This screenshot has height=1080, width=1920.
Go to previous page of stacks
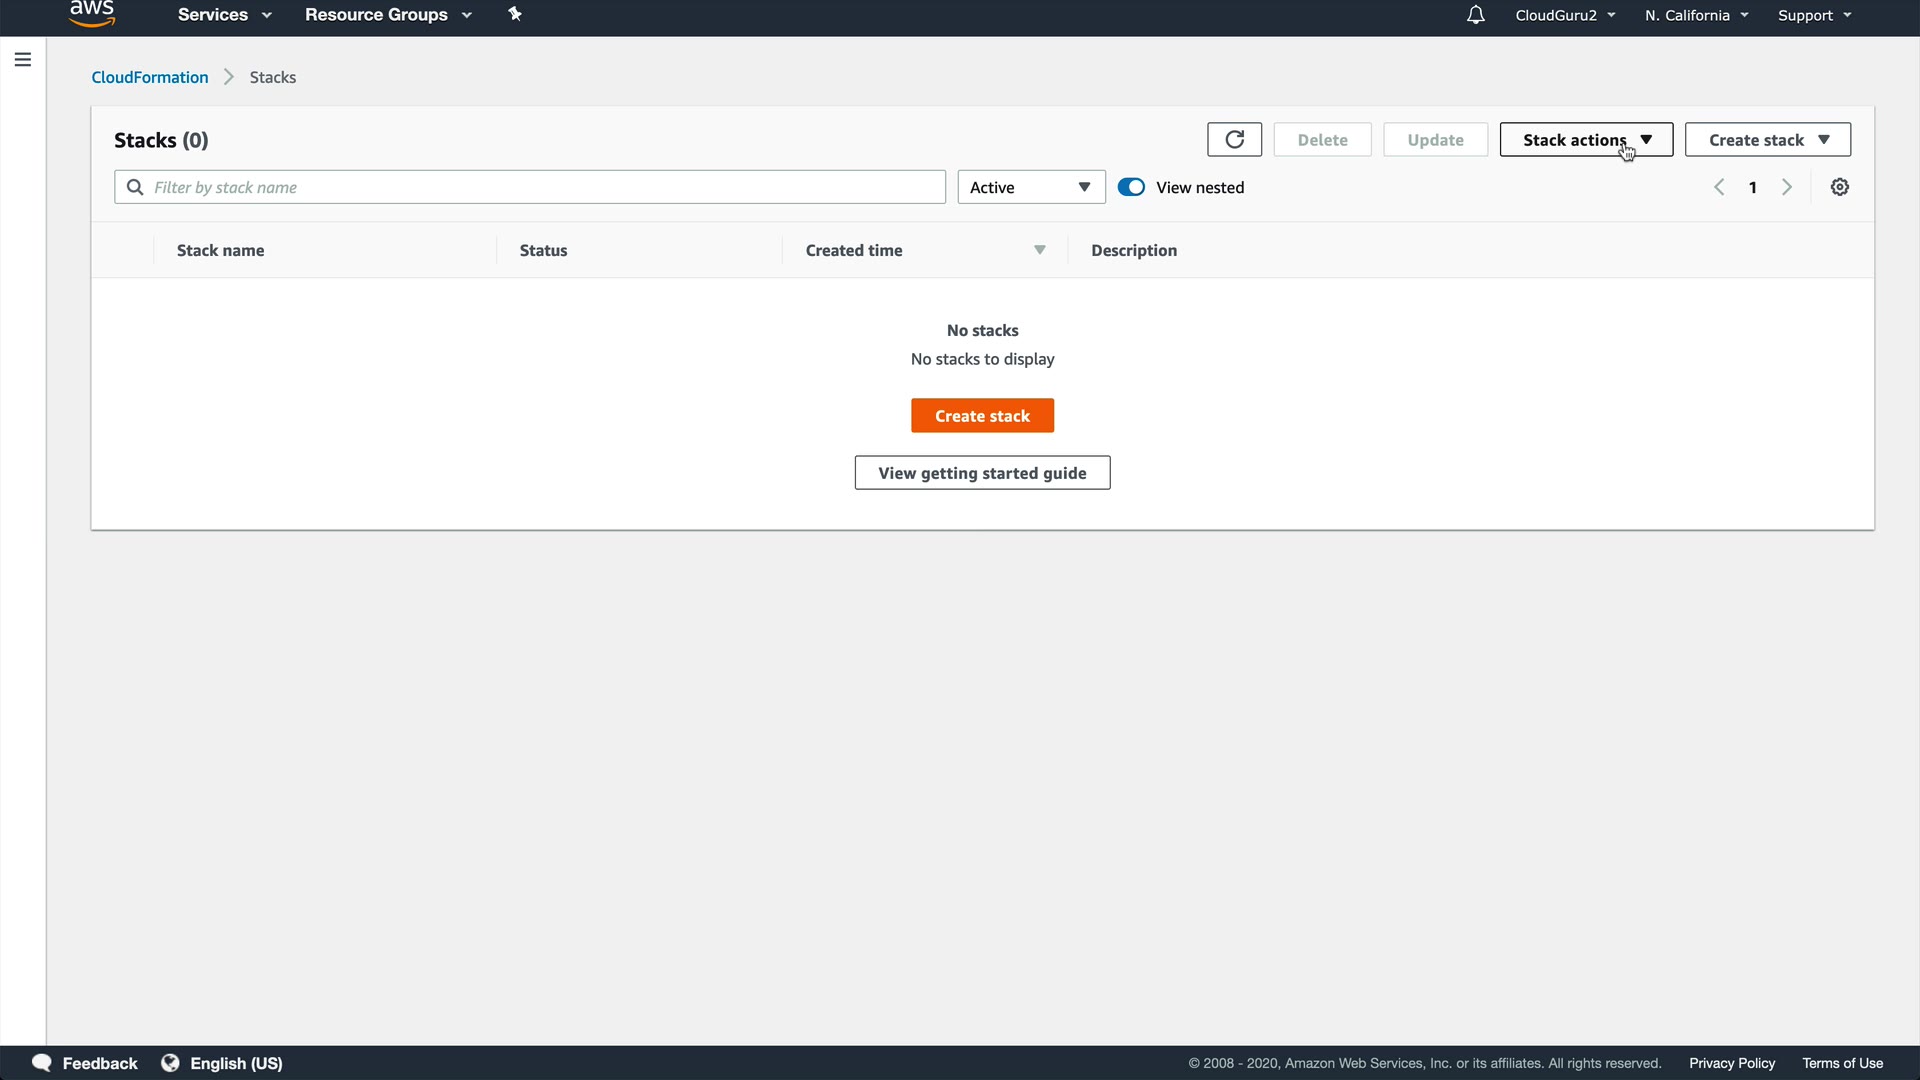(x=1719, y=187)
